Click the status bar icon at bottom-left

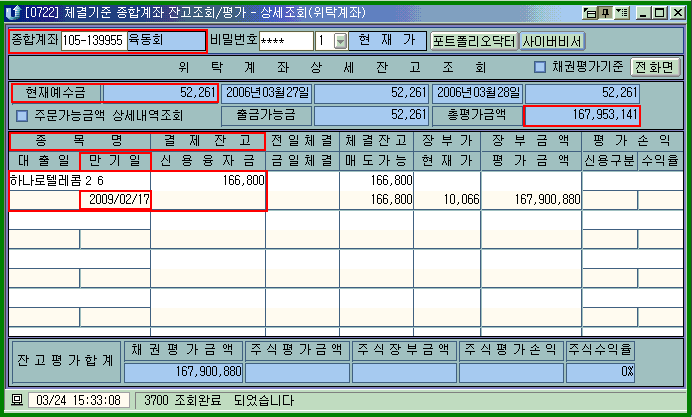[16, 400]
